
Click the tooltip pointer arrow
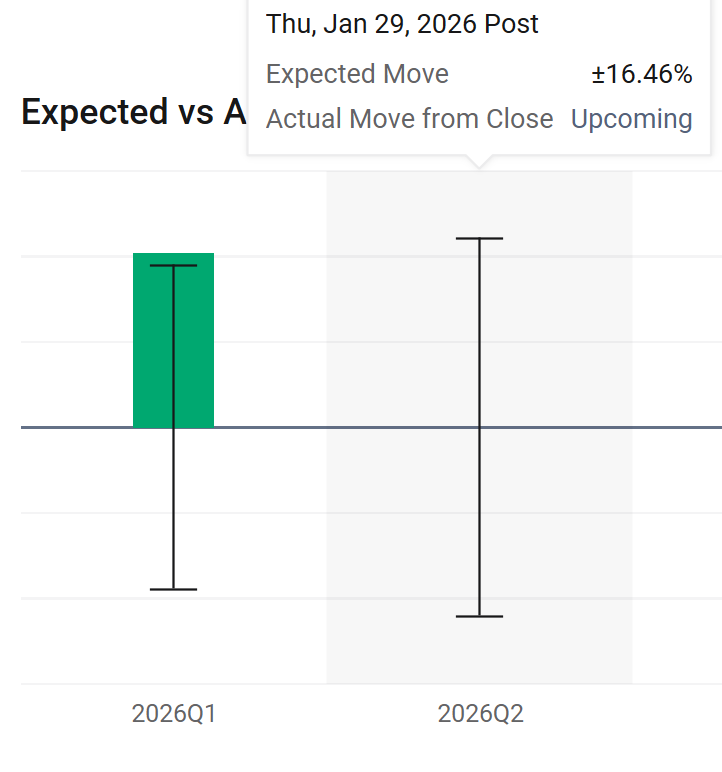[479, 162]
